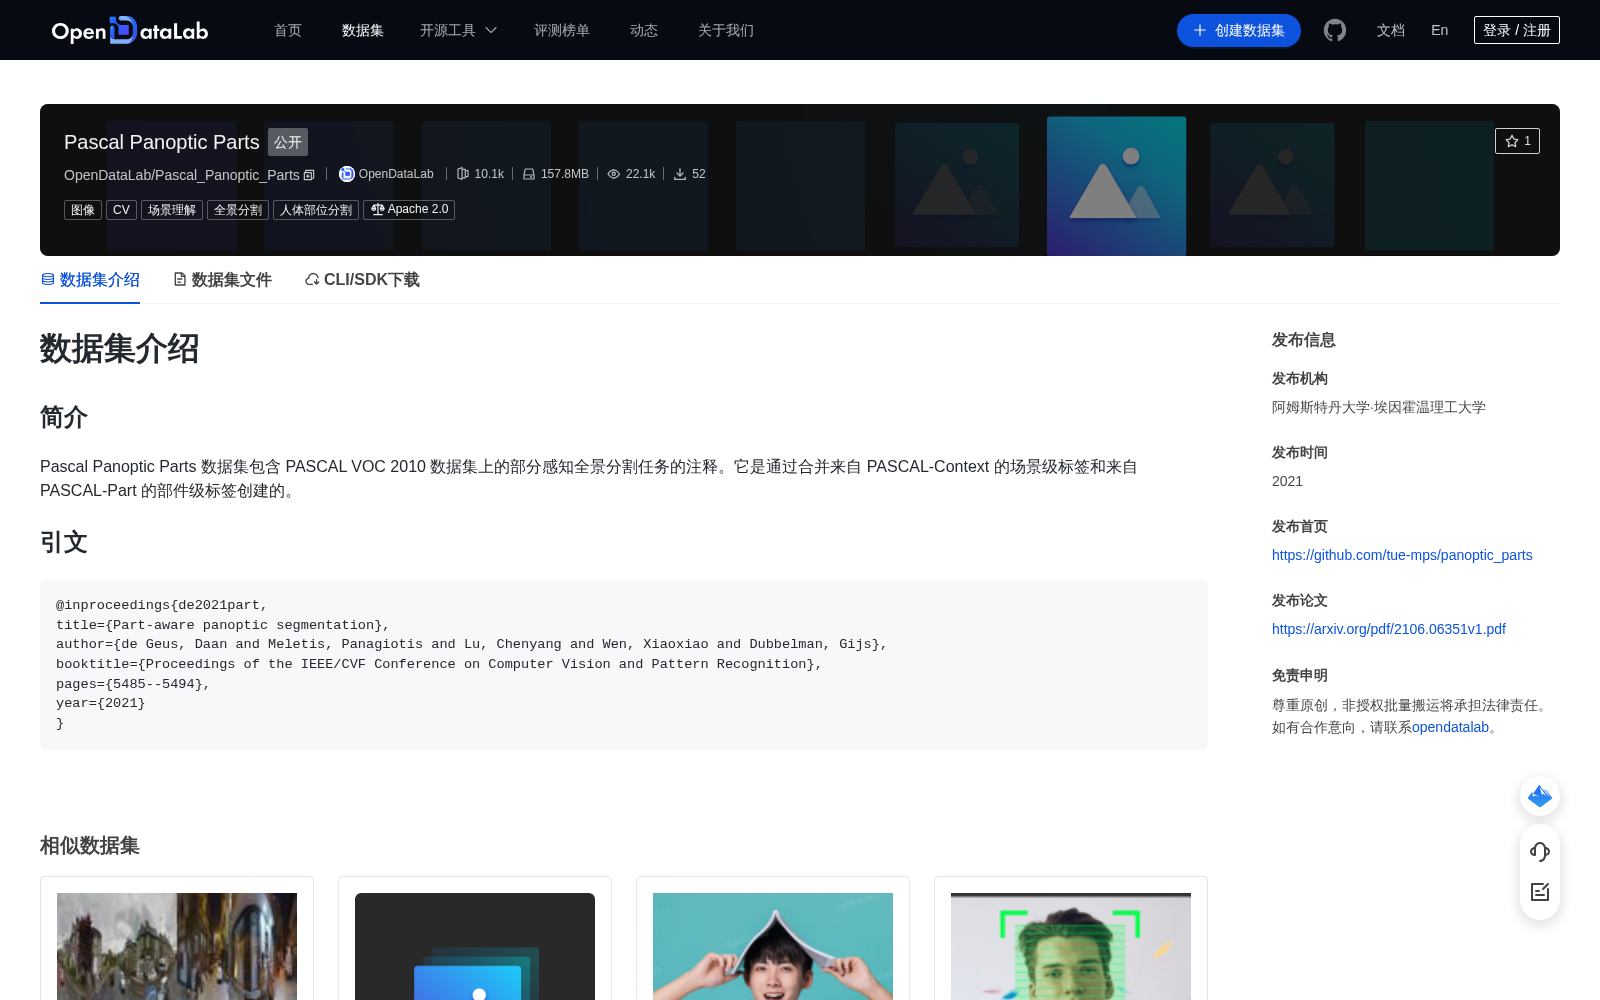Click the 全景分割 tag
The height and width of the screenshot is (1000, 1600).
[238, 210]
